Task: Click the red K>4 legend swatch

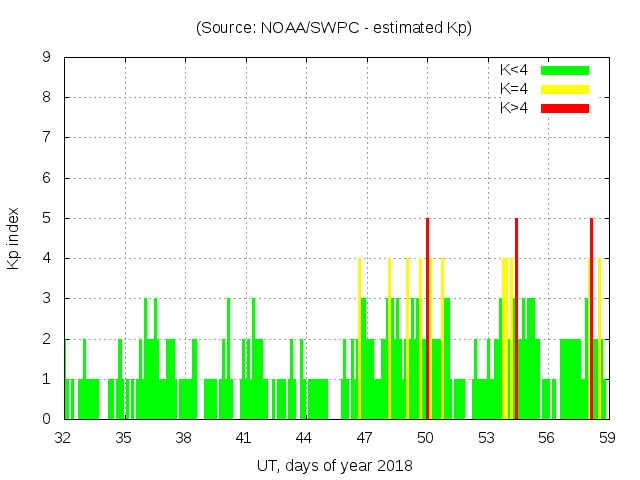Action: [565, 107]
